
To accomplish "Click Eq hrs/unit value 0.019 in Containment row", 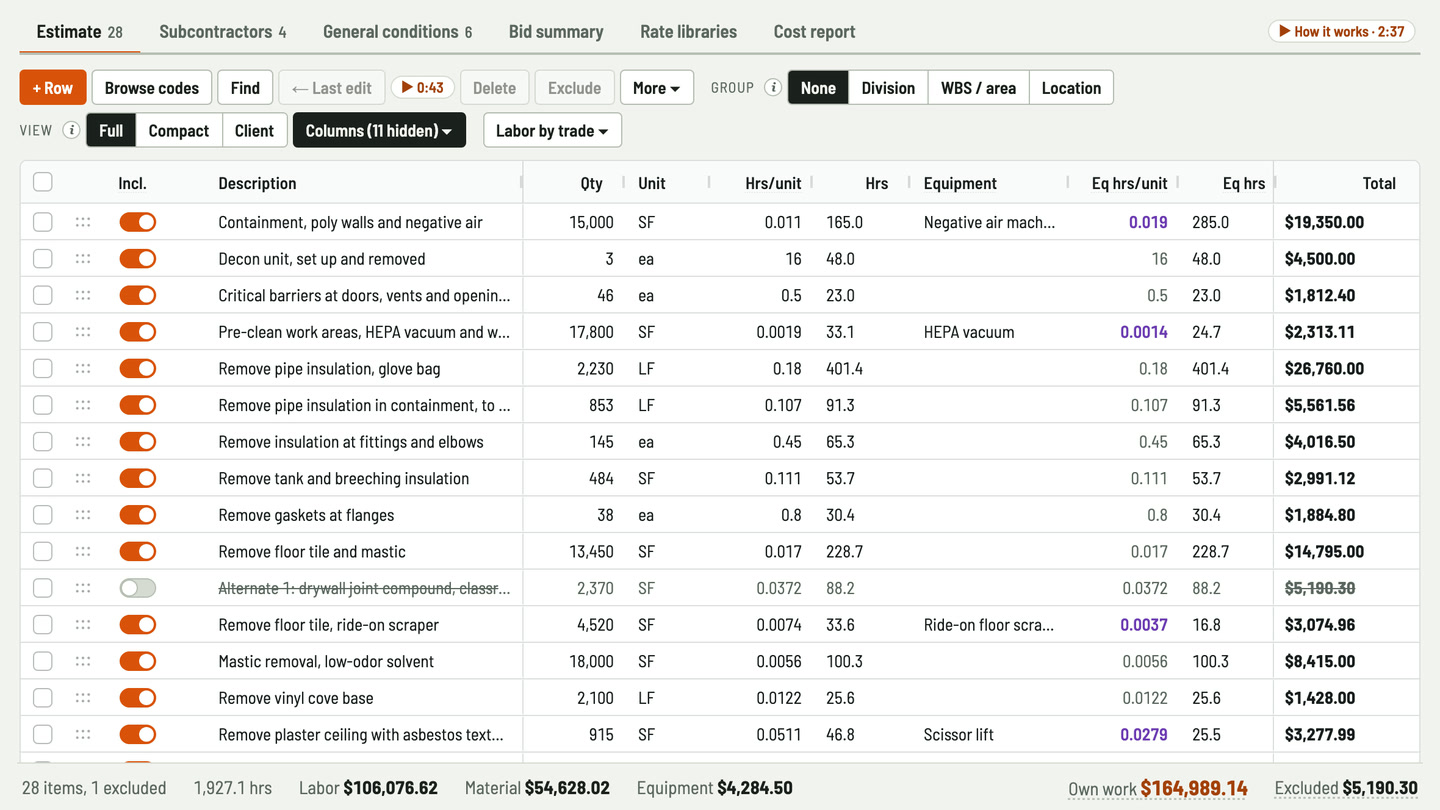I will [1148, 222].
